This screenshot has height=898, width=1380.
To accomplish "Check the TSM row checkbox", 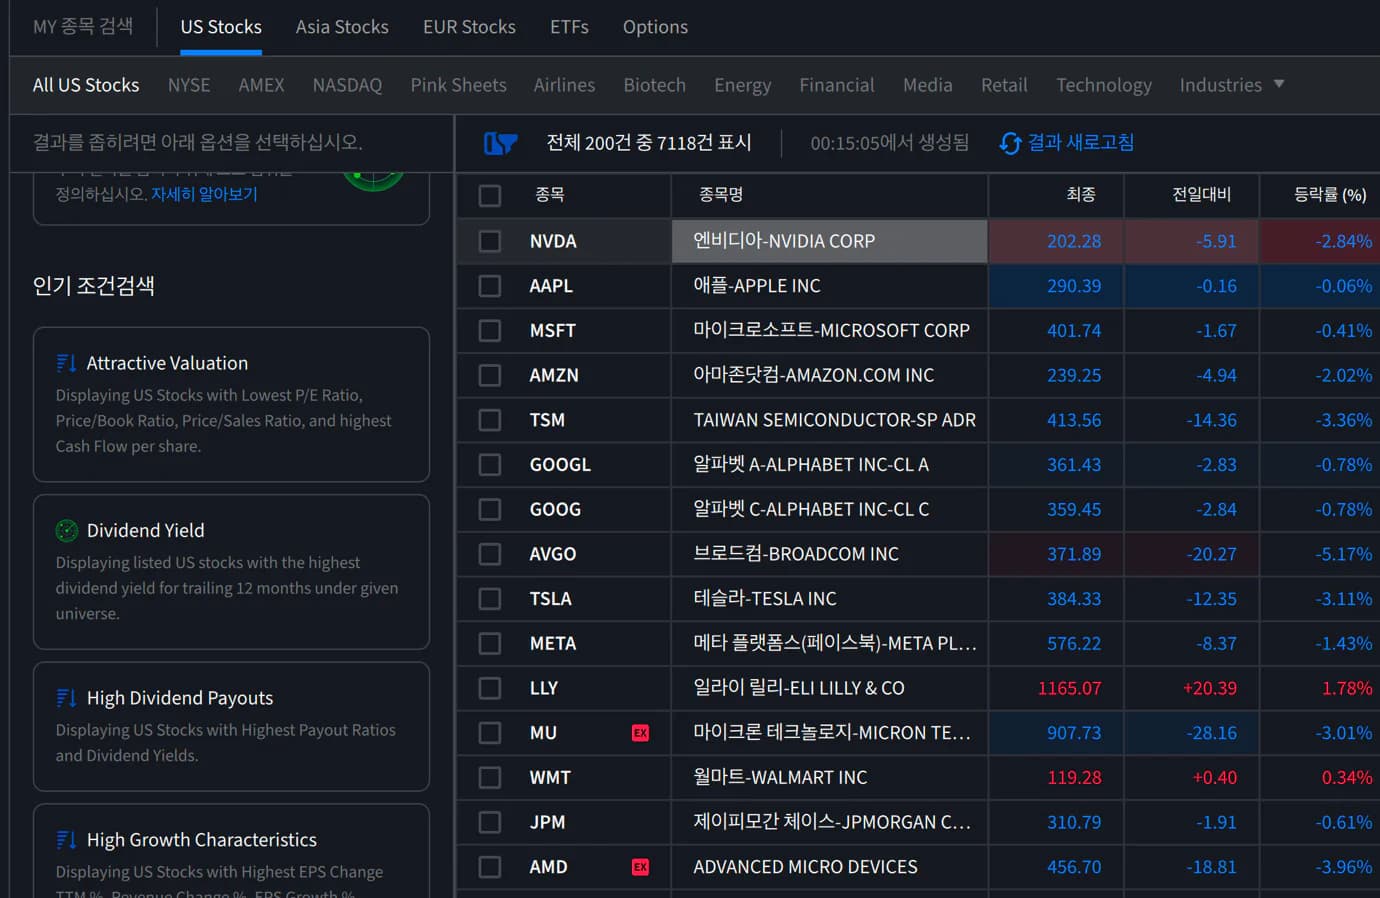I will tap(490, 420).
